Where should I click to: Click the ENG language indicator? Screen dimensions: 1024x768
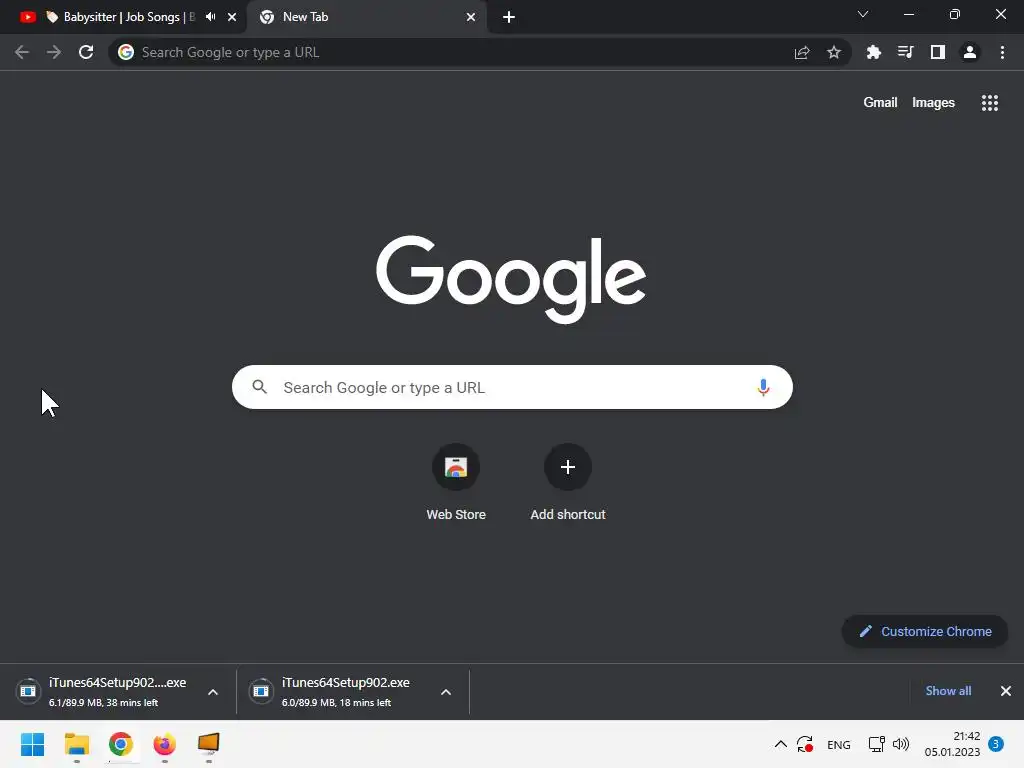839,744
